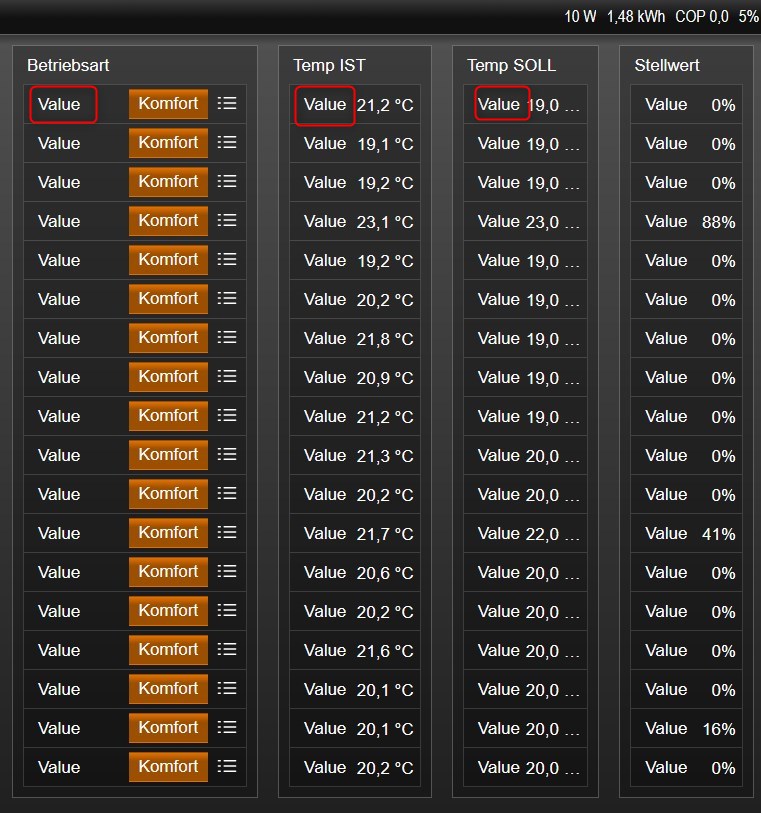The width and height of the screenshot is (761, 813).
Task: Click the list icon in the ninth Betriebsart row
Action: [x=227, y=415]
